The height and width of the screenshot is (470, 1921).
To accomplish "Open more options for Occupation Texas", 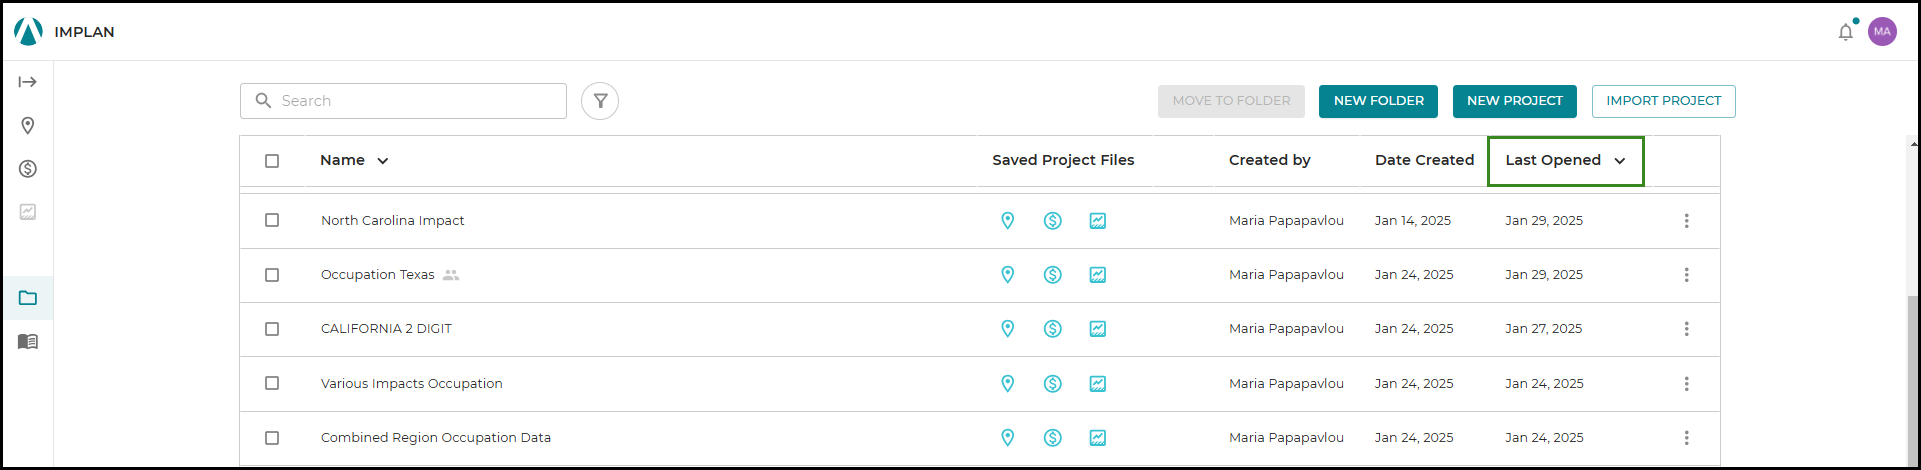I will tap(1686, 275).
